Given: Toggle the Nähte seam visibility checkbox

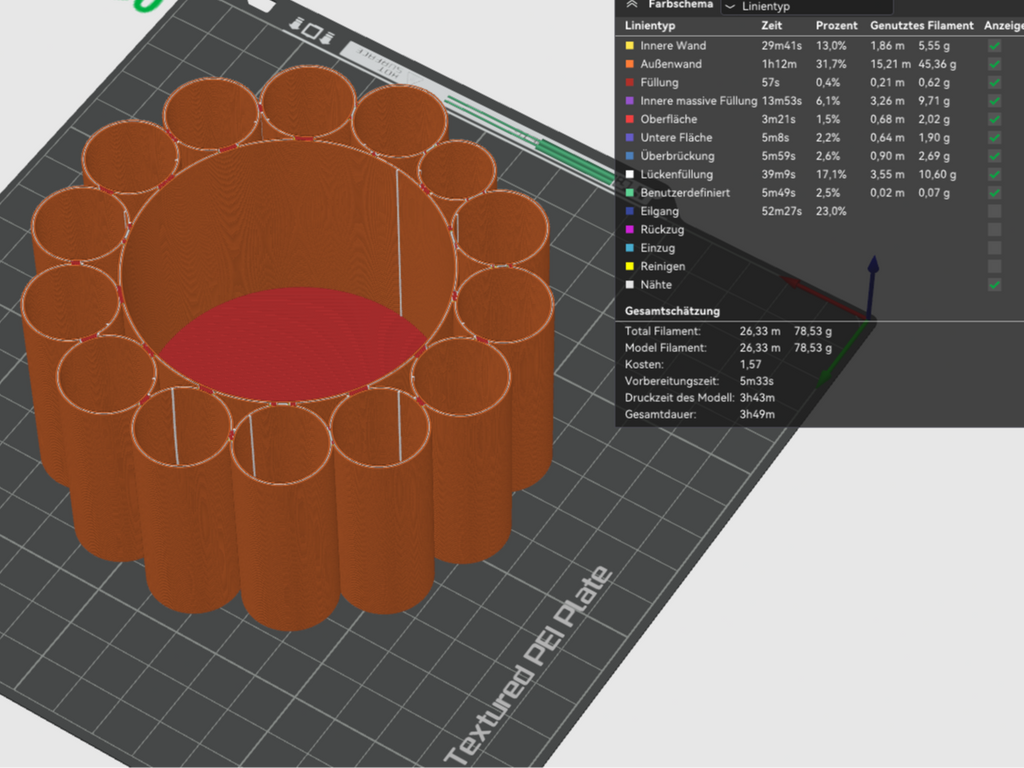Looking at the screenshot, I should (x=994, y=285).
